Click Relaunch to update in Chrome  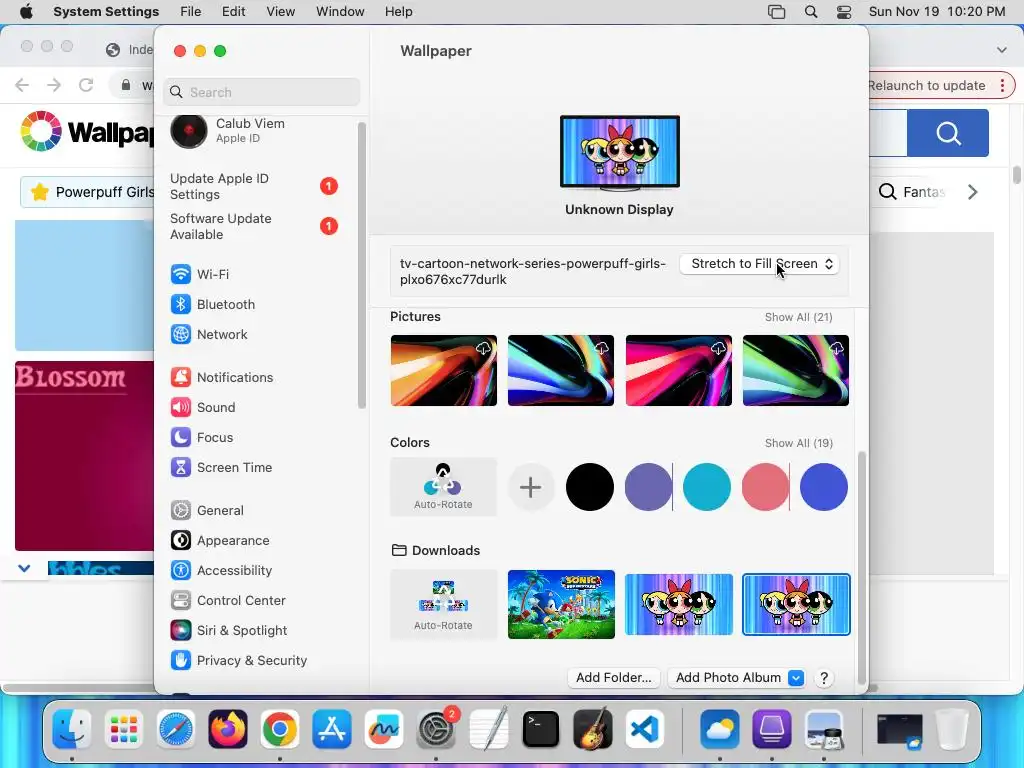(927, 86)
